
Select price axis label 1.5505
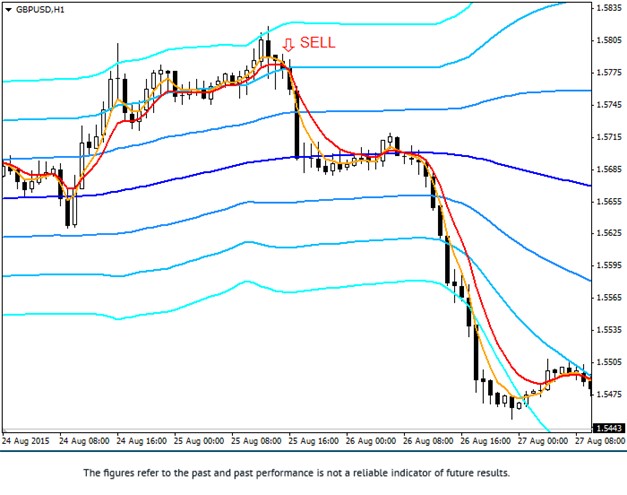pyautogui.click(x=609, y=362)
